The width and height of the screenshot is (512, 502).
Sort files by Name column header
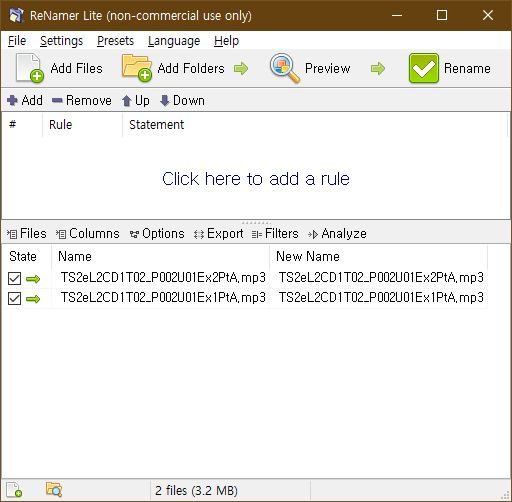[x=160, y=257]
